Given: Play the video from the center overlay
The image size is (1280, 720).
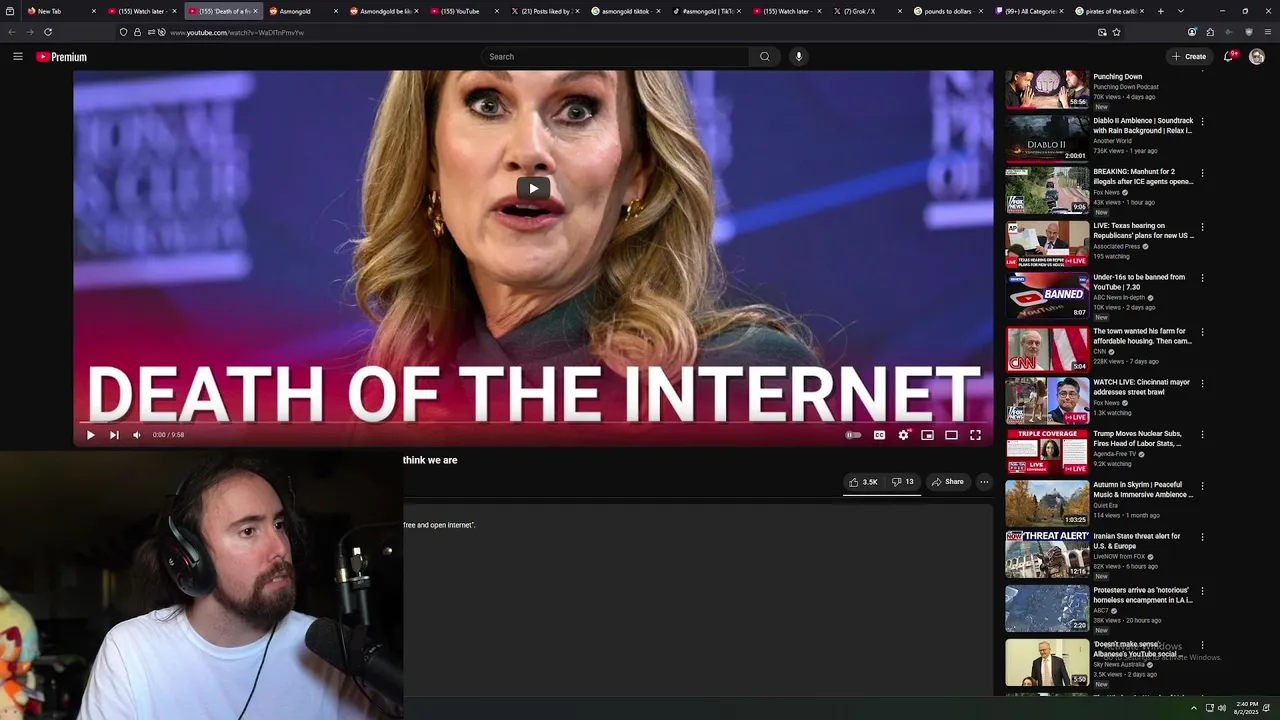Looking at the screenshot, I should coord(533,188).
